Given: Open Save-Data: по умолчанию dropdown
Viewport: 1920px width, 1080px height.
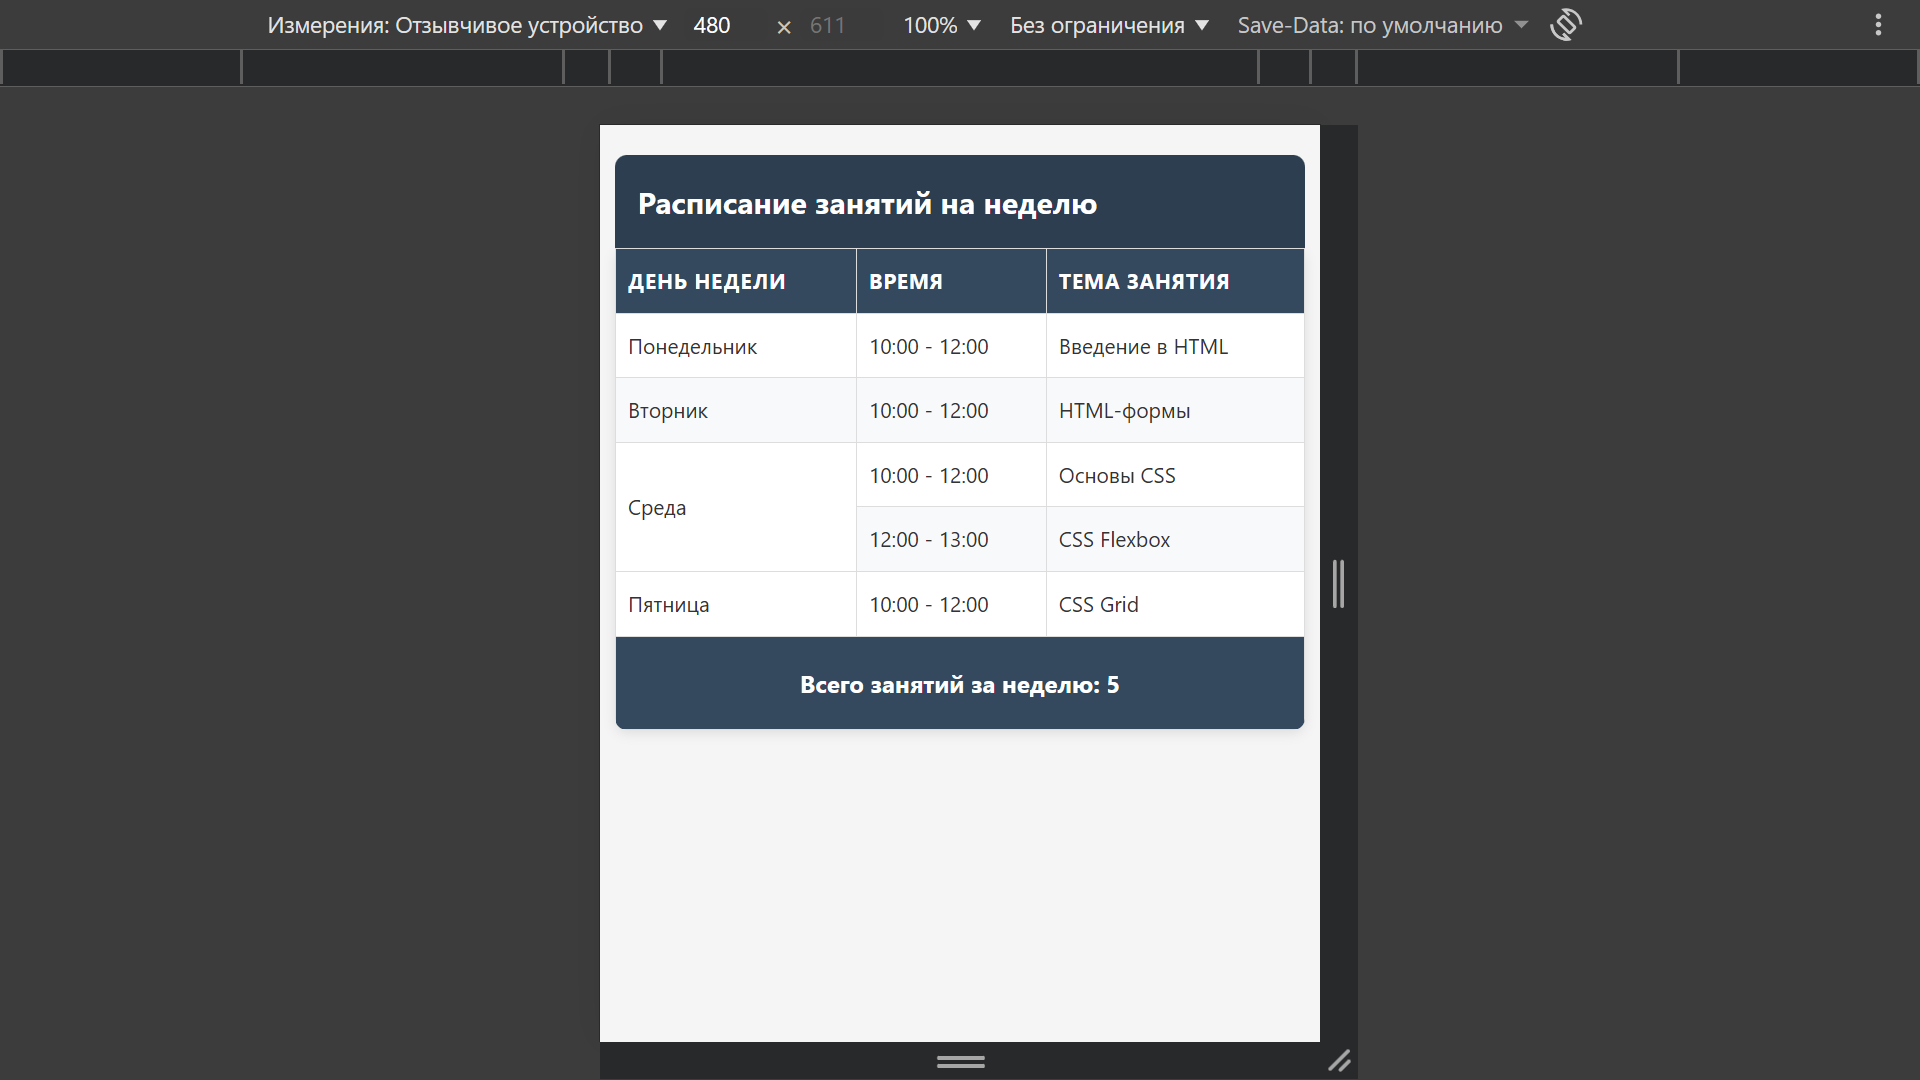Looking at the screenshot, I should [1382, 25].
